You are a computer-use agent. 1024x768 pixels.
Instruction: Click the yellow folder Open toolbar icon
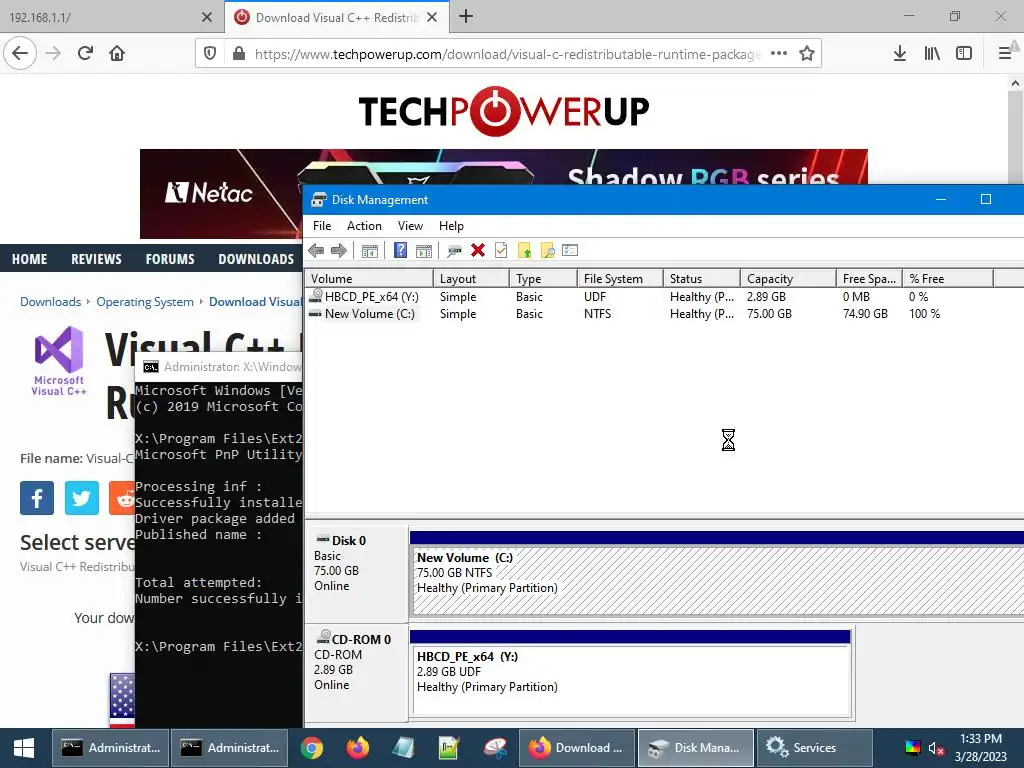[524, 250]
